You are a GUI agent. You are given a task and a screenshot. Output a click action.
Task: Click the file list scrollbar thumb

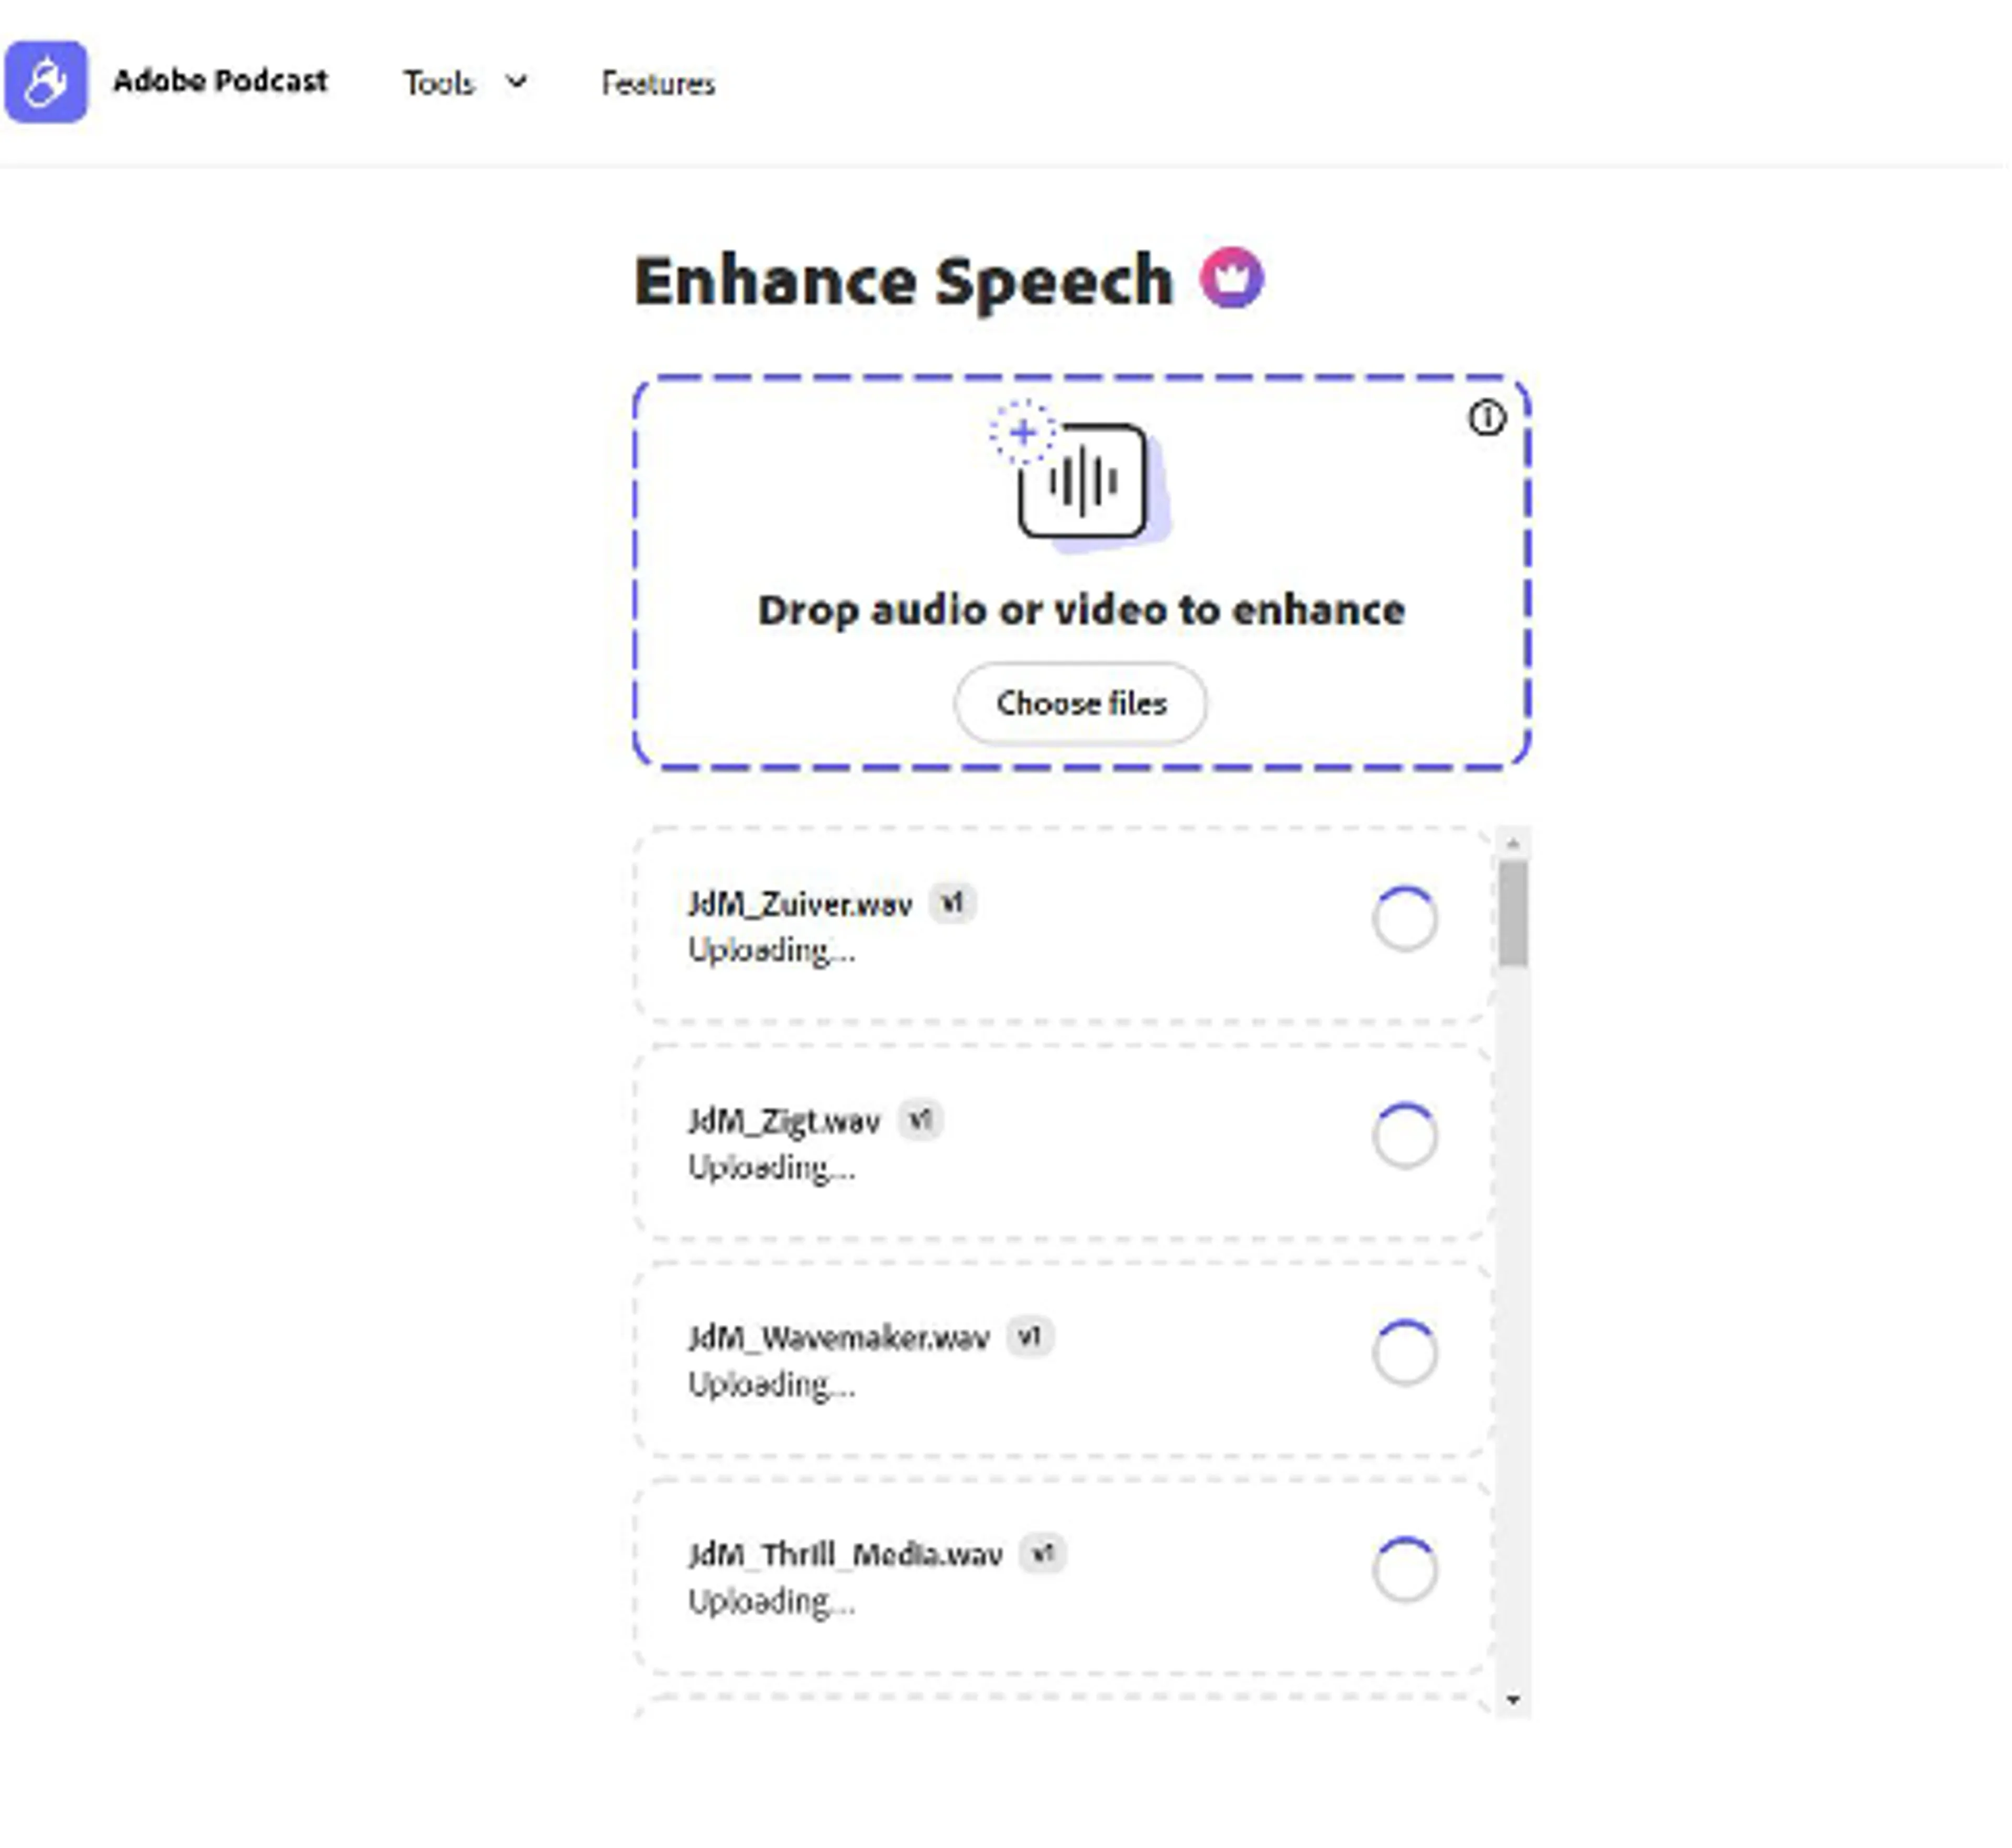[x=1513, y=913]
